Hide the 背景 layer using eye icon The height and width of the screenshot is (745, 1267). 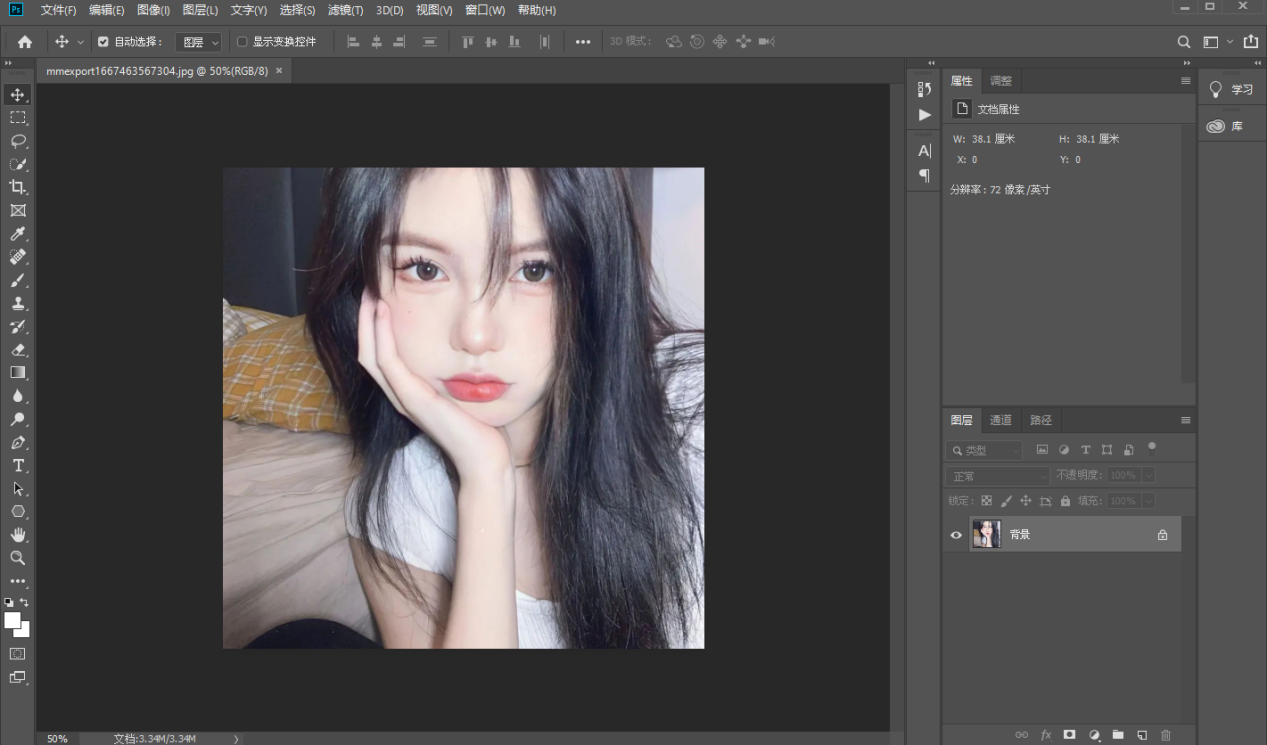point(956,535)
